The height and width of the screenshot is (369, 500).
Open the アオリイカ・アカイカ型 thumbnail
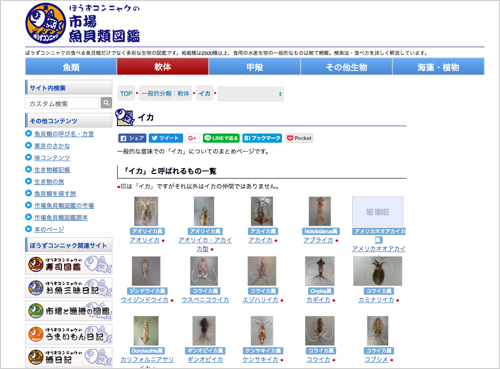click(204, 211)
